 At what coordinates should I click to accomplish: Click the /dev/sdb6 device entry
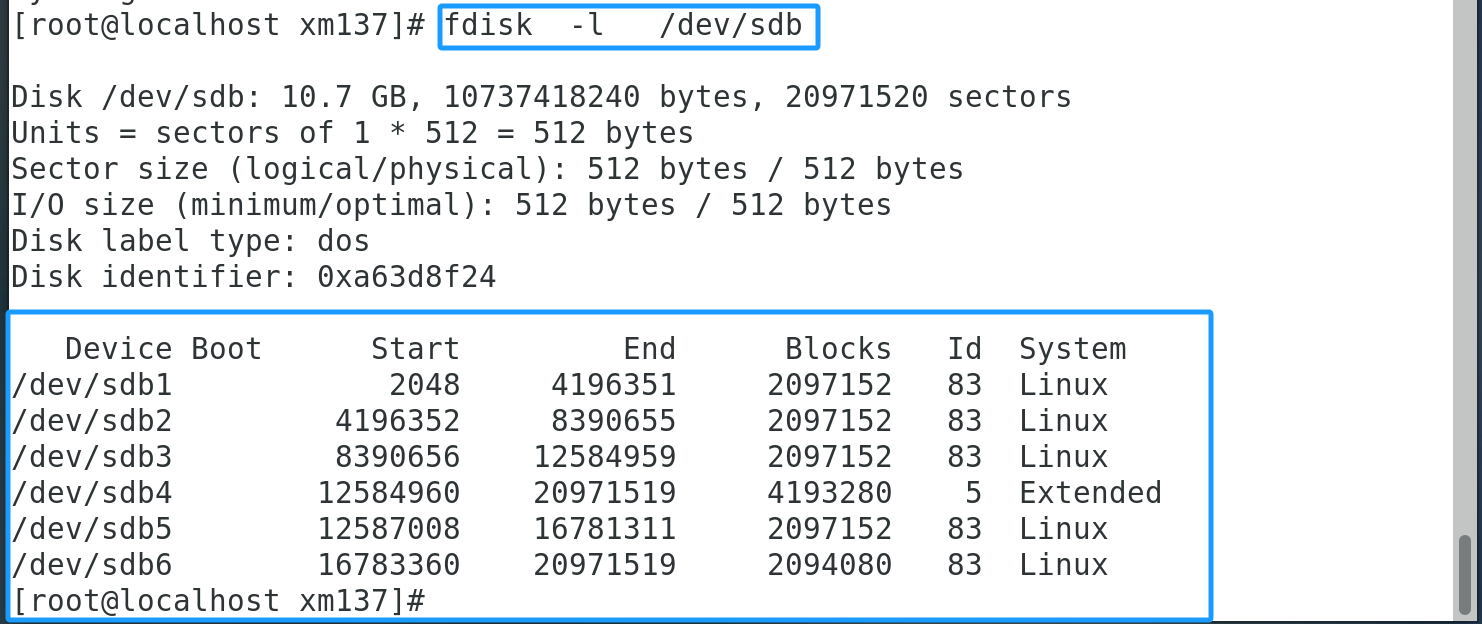(x=92, y=565)
